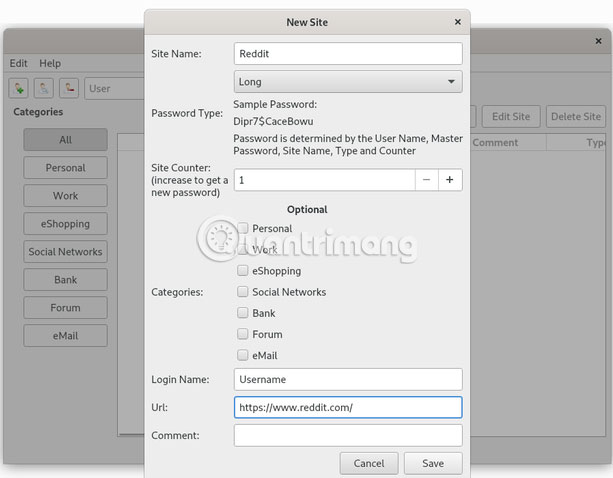Screen dimensions: 613x478
Task: Tick the Forum category checkbox
Action: (x=243, y=334)
